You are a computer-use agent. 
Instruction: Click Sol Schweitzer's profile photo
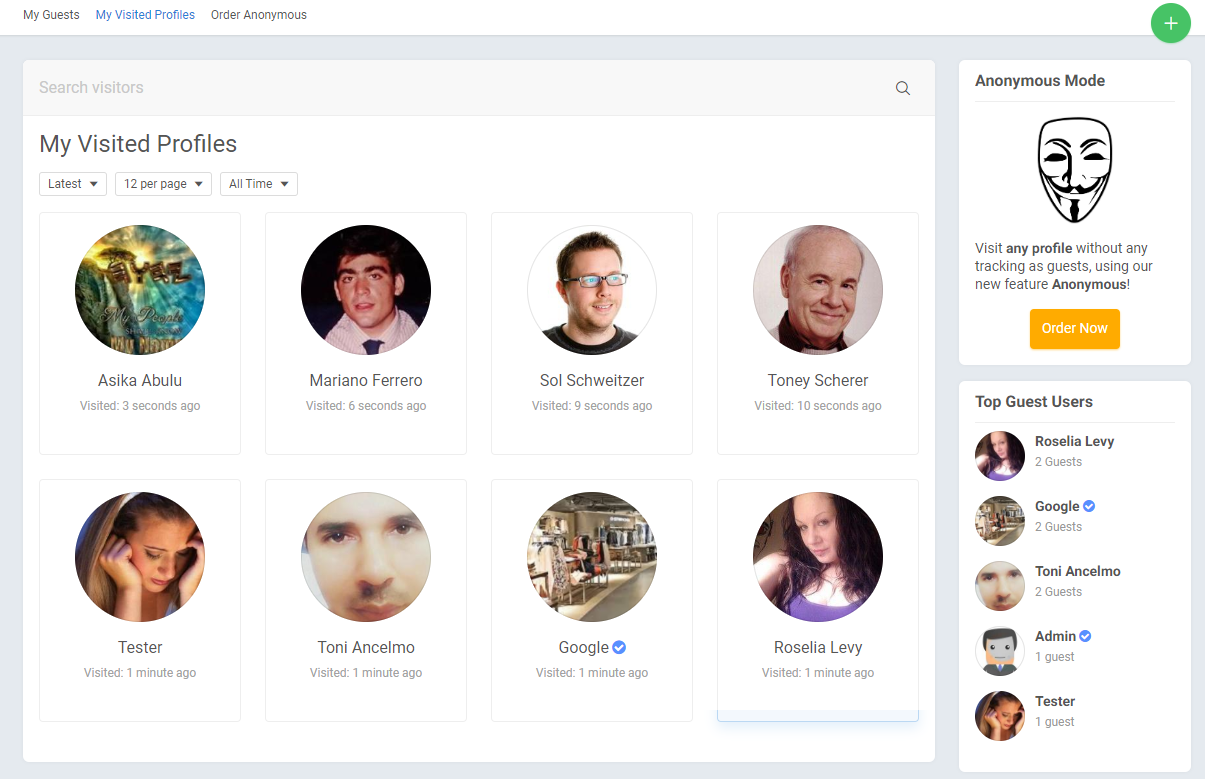(x=592, y=290)
